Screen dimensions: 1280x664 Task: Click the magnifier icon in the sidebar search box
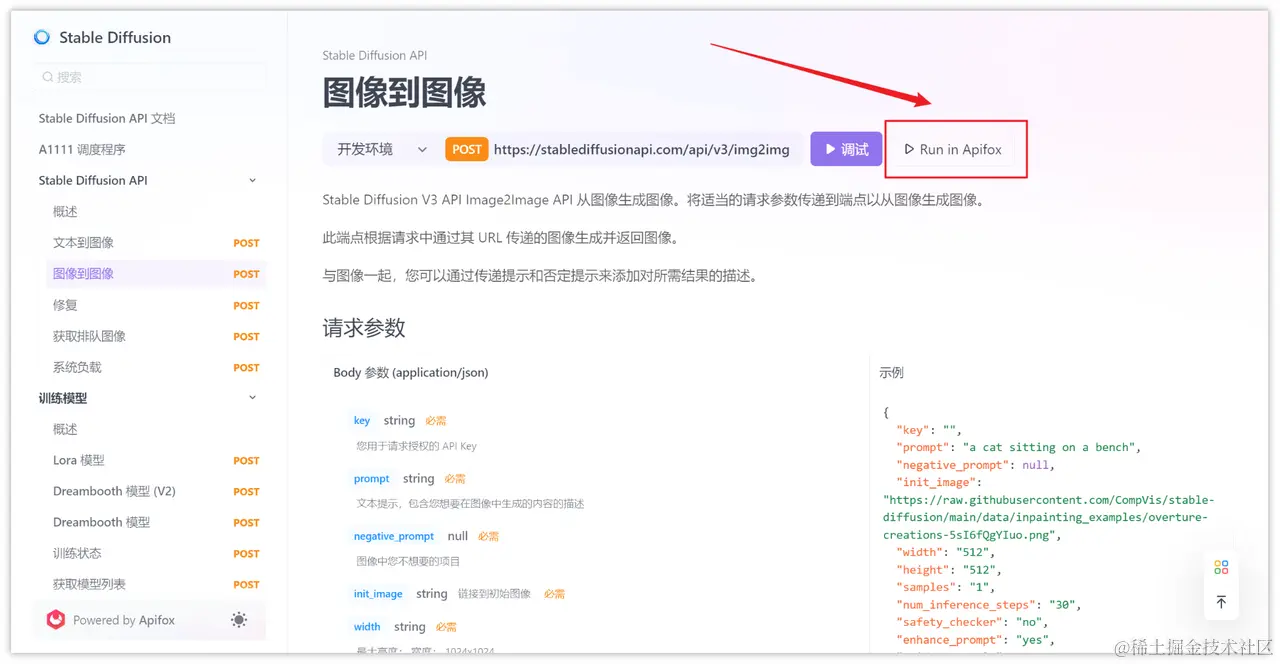click(x=47, y=76)
